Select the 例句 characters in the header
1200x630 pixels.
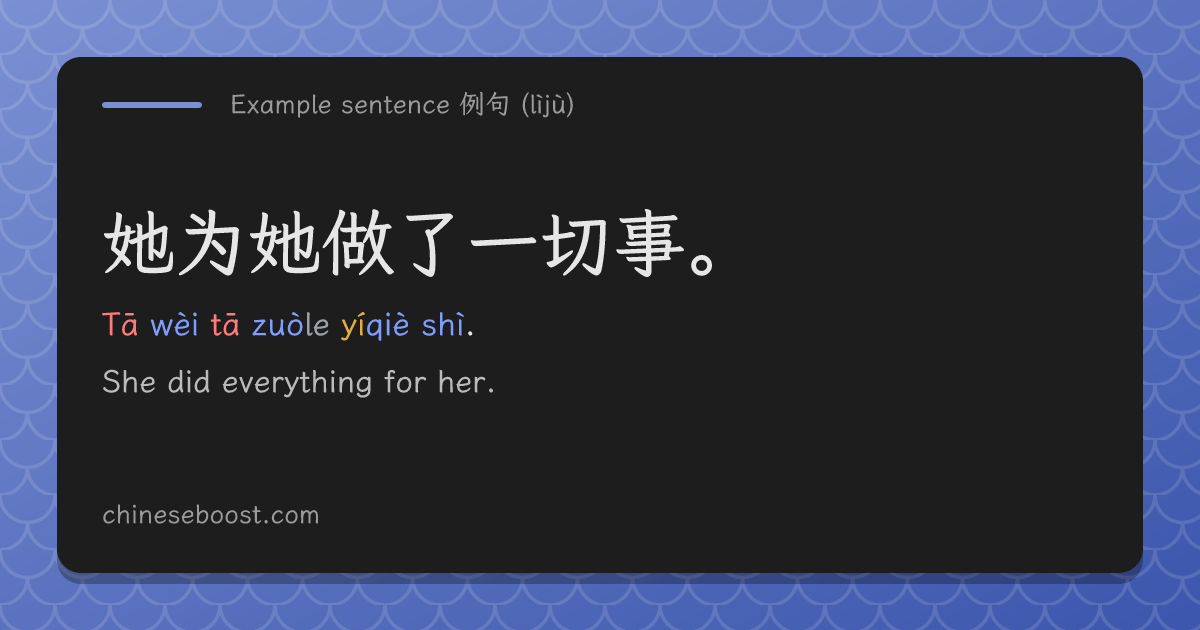[485, 104]
